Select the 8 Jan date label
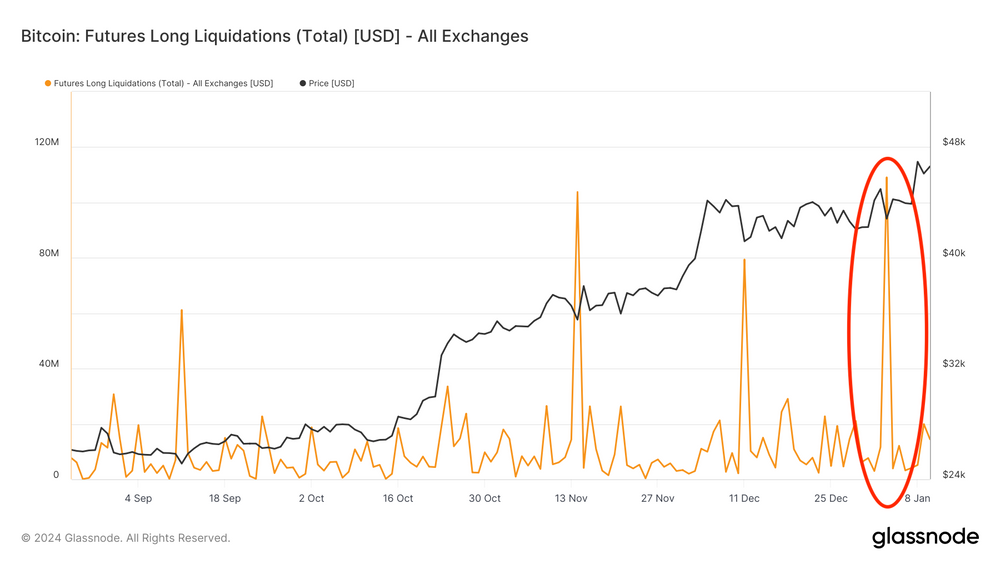Screen dimensions: 1000x563 click(917, 498)
